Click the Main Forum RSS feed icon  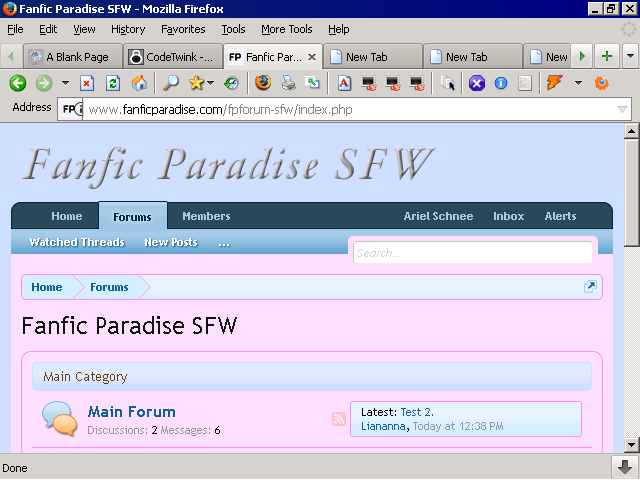pyautogui.click(x=339, y=419)
